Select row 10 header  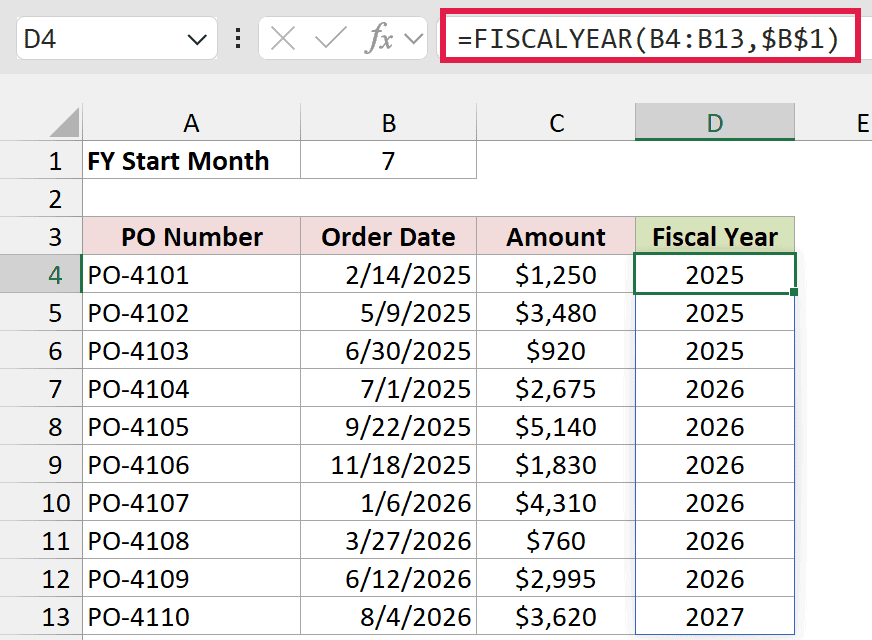pos(41,502)
